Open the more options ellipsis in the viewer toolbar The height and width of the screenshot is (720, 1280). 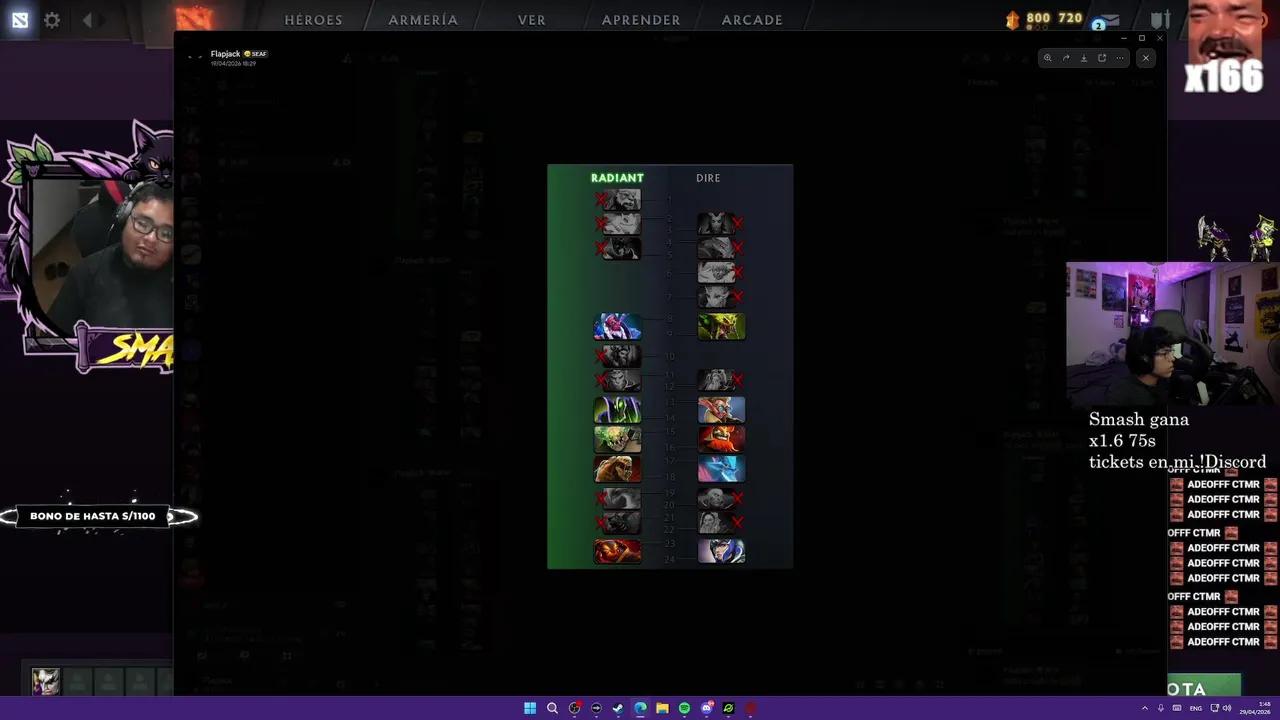coord(1119,57)
